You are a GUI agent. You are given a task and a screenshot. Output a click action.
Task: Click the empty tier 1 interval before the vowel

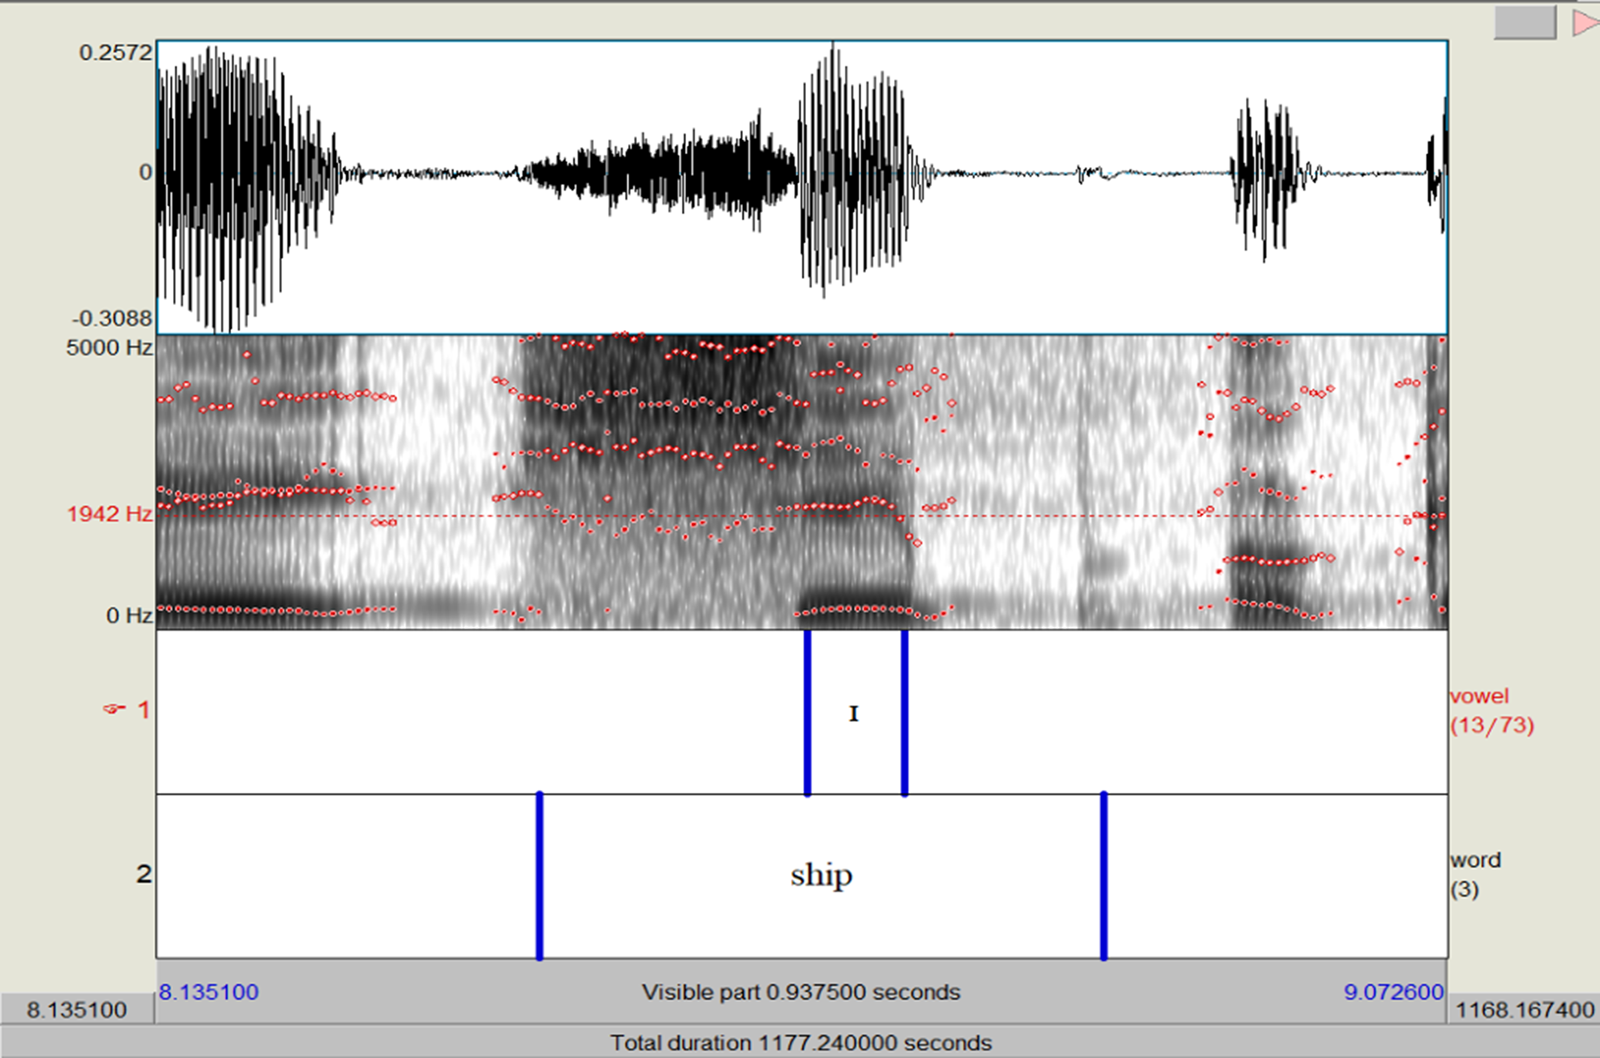[x=480, y=712]
